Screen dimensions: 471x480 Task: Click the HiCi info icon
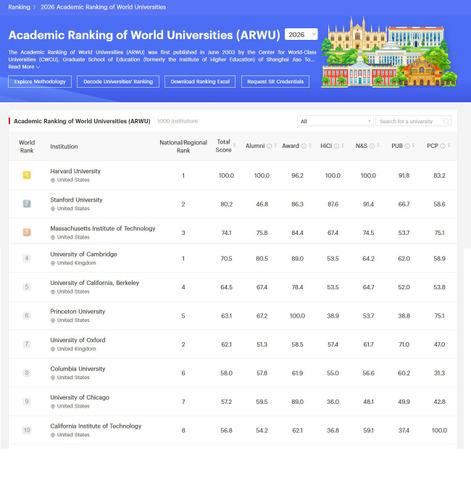(x=337, y=146)
